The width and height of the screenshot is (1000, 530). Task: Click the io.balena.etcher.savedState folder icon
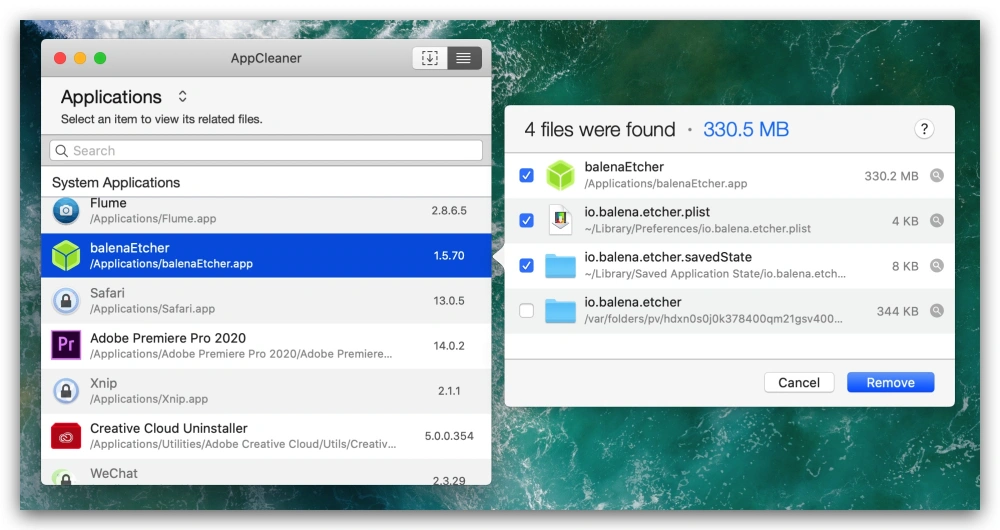click(561, 266)
